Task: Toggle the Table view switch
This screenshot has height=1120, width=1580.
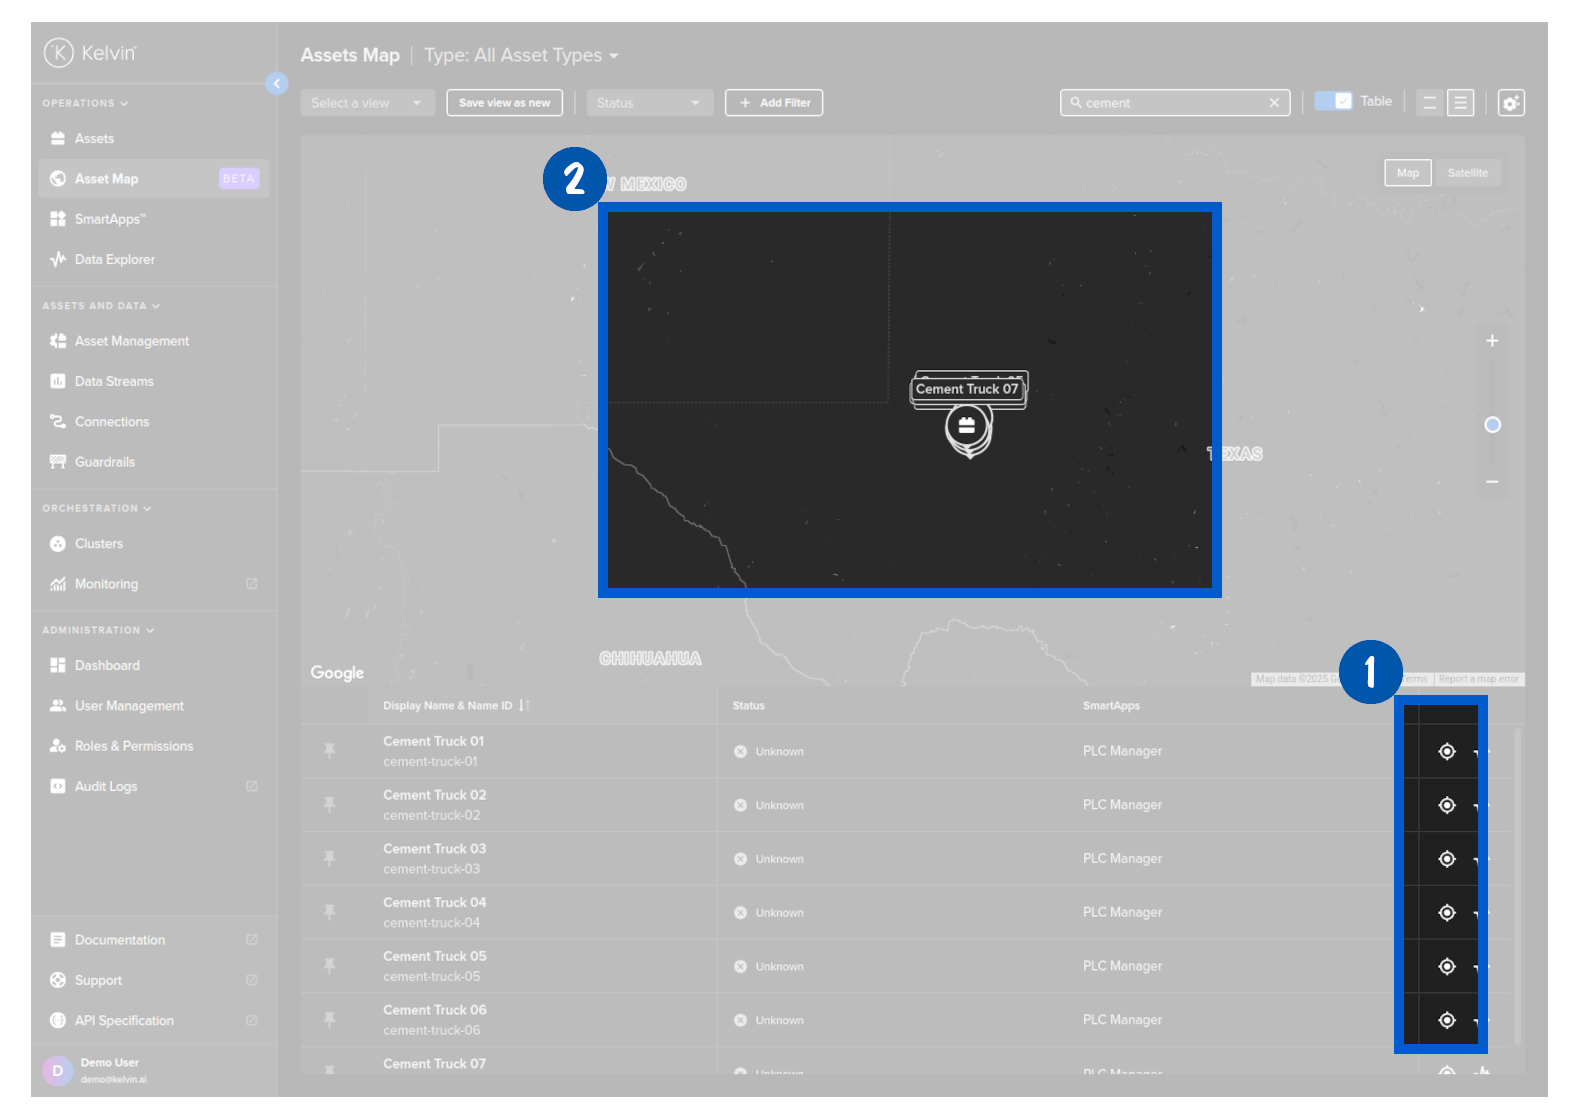Action: [x=1333, y=102]
